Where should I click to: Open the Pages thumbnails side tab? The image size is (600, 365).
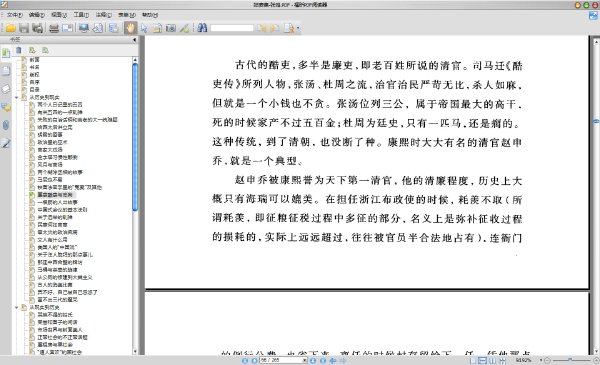click(x=6, y=71)
